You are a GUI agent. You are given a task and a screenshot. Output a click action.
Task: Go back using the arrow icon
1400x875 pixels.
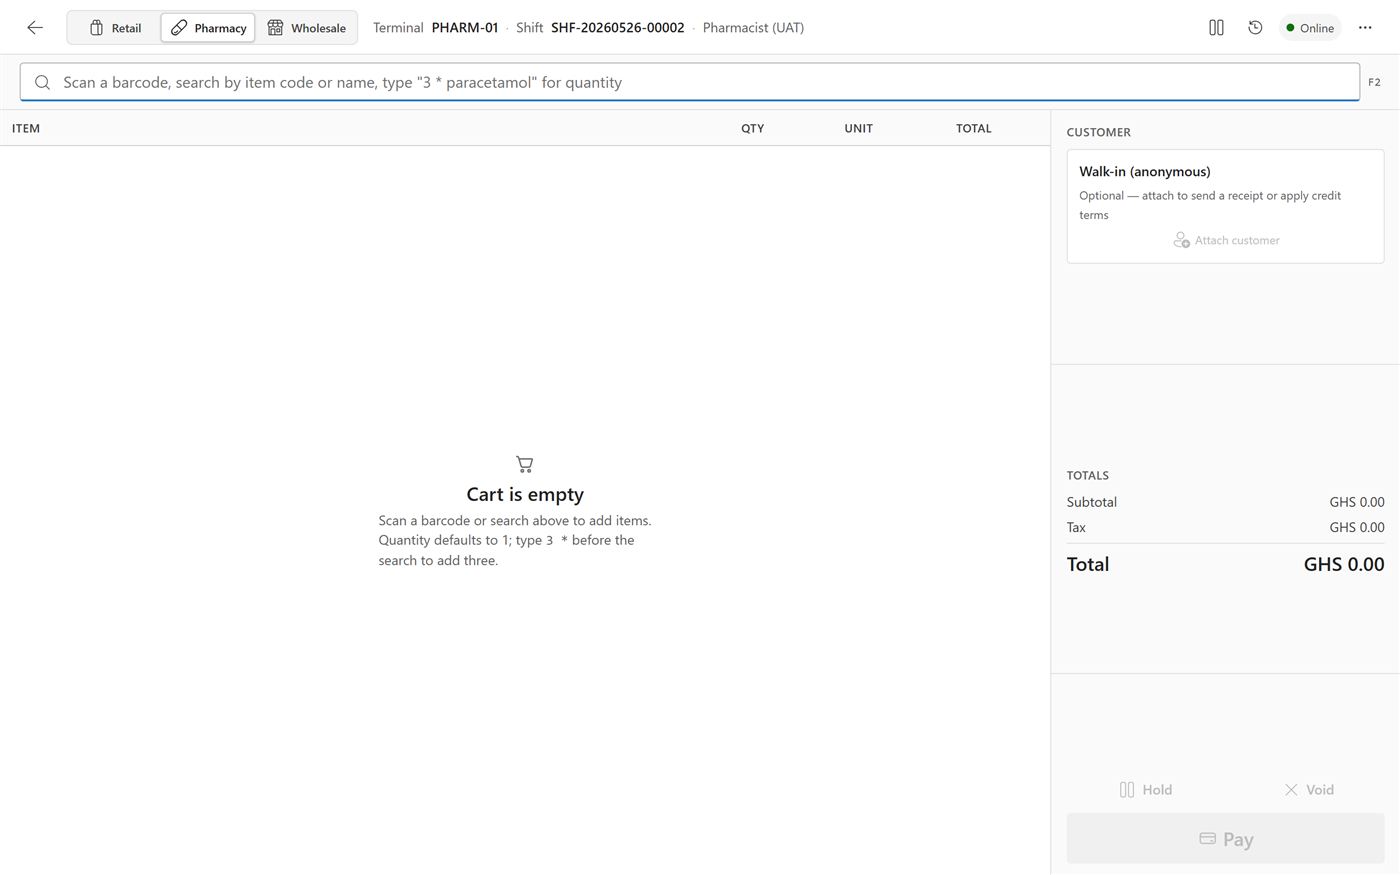click(35, 28)
